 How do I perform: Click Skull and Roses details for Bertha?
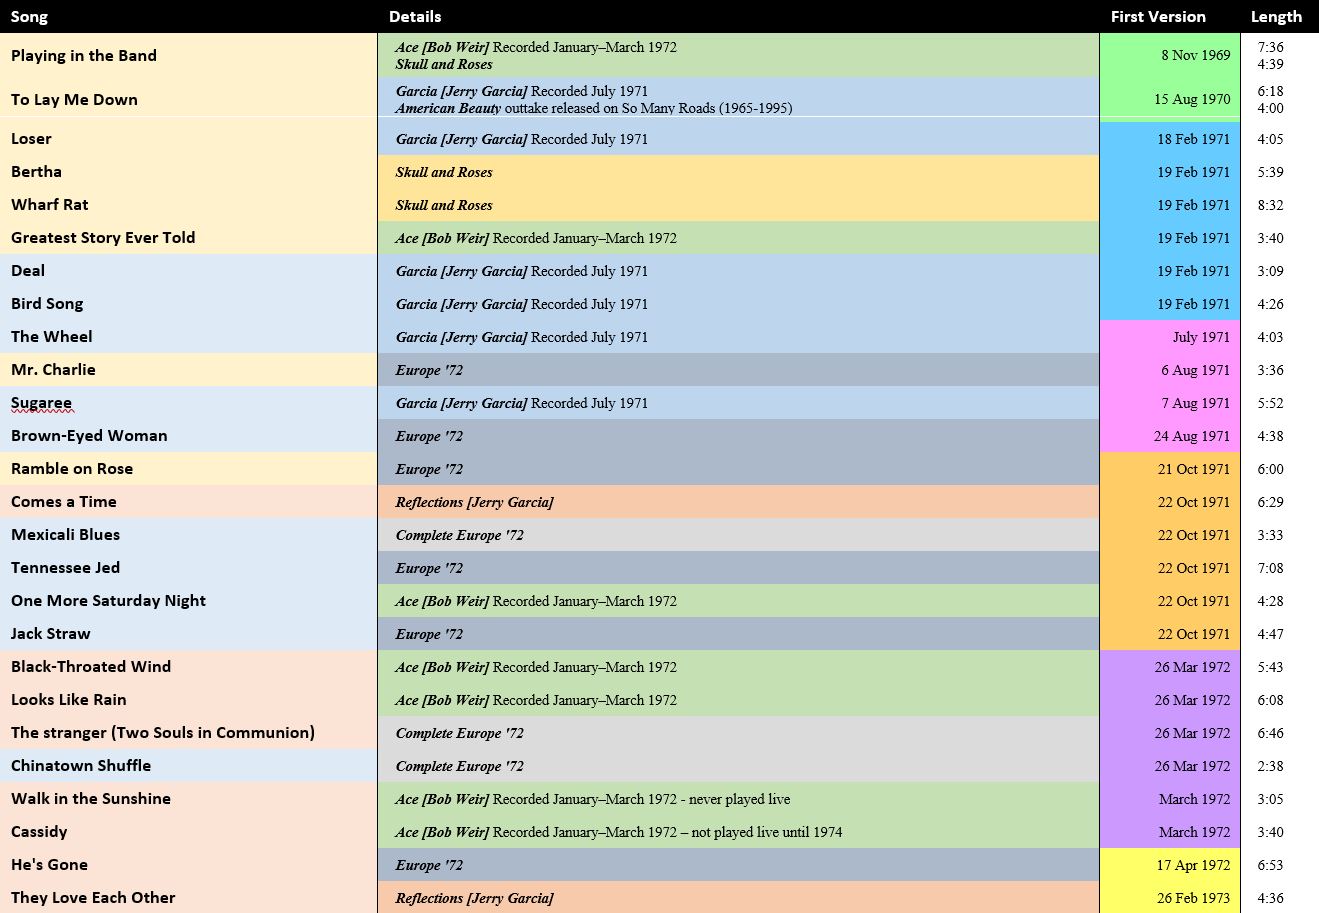pos(738,171)
